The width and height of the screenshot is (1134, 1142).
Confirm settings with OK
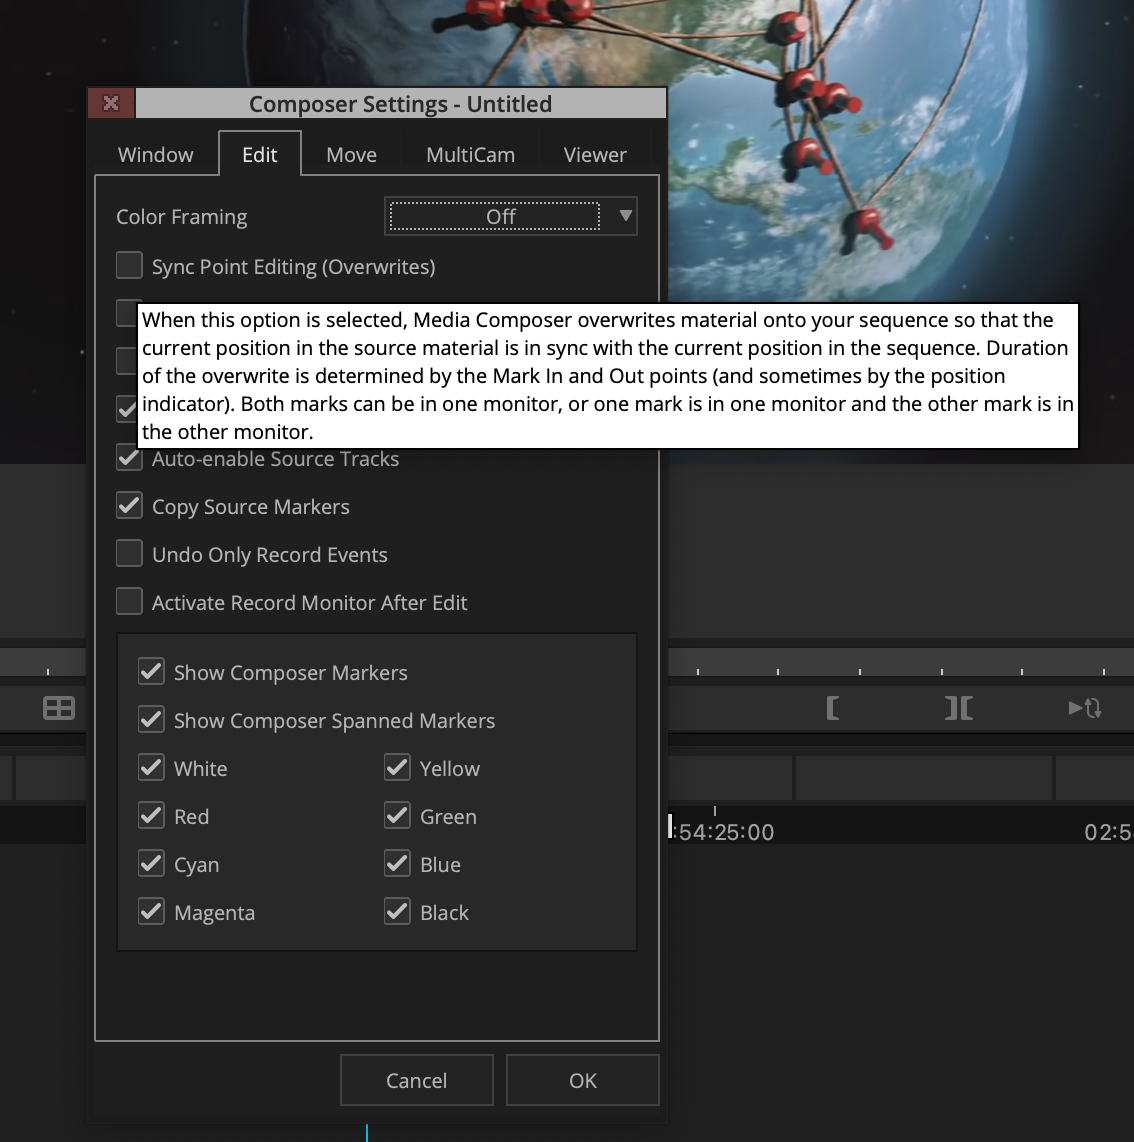click(583, 1080)
